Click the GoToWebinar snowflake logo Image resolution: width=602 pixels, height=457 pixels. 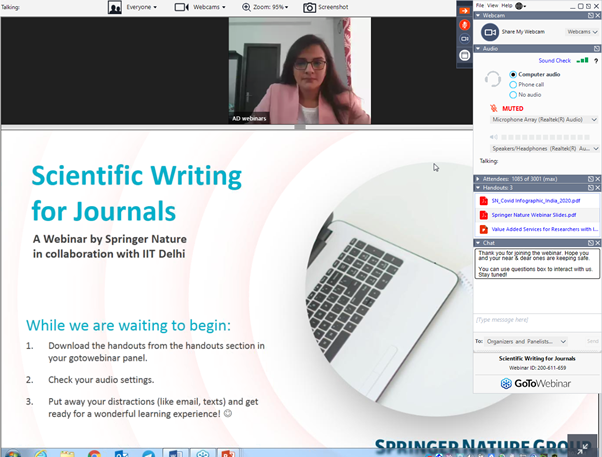506,383
